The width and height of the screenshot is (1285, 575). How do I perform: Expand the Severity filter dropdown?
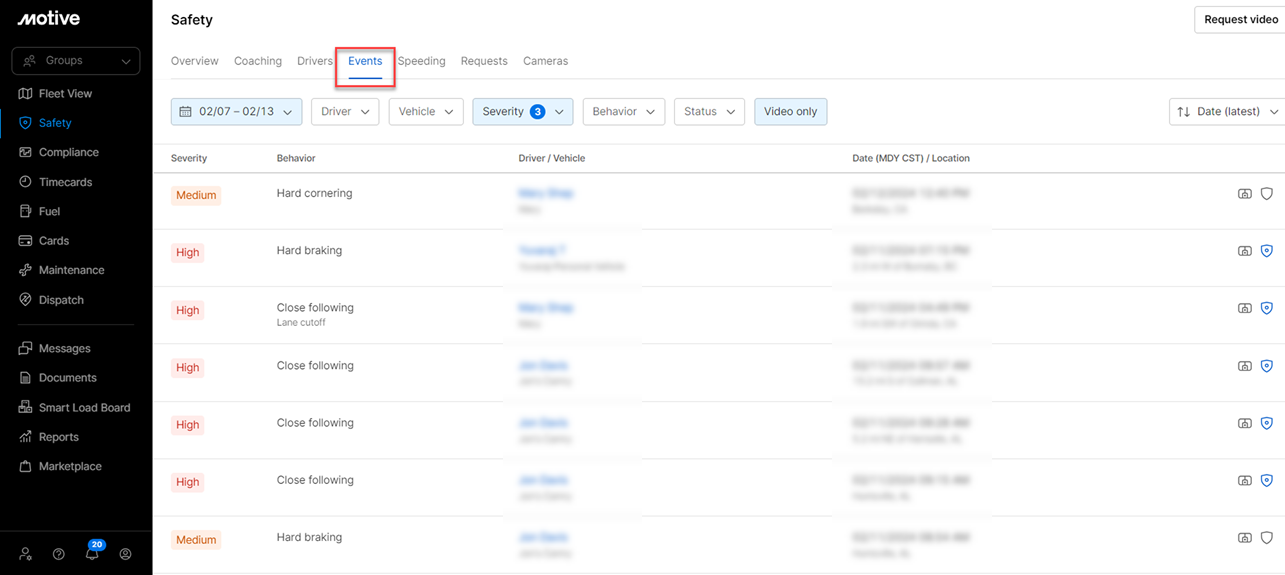click(x=522, y=111)
